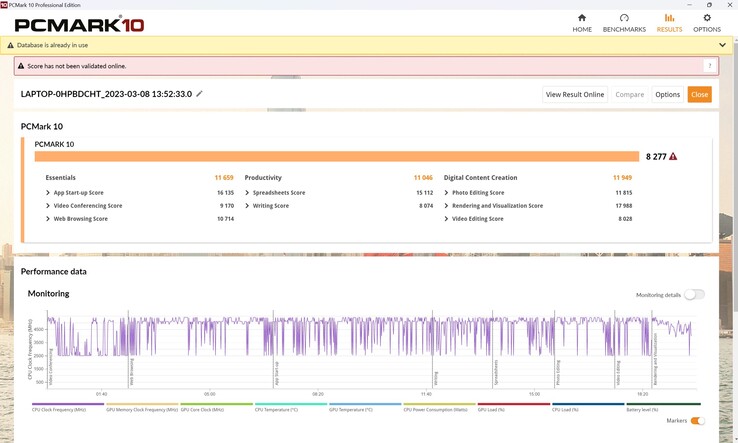Open the Benchmarks gauge icon
738x443 pixels.
[624, 18]
